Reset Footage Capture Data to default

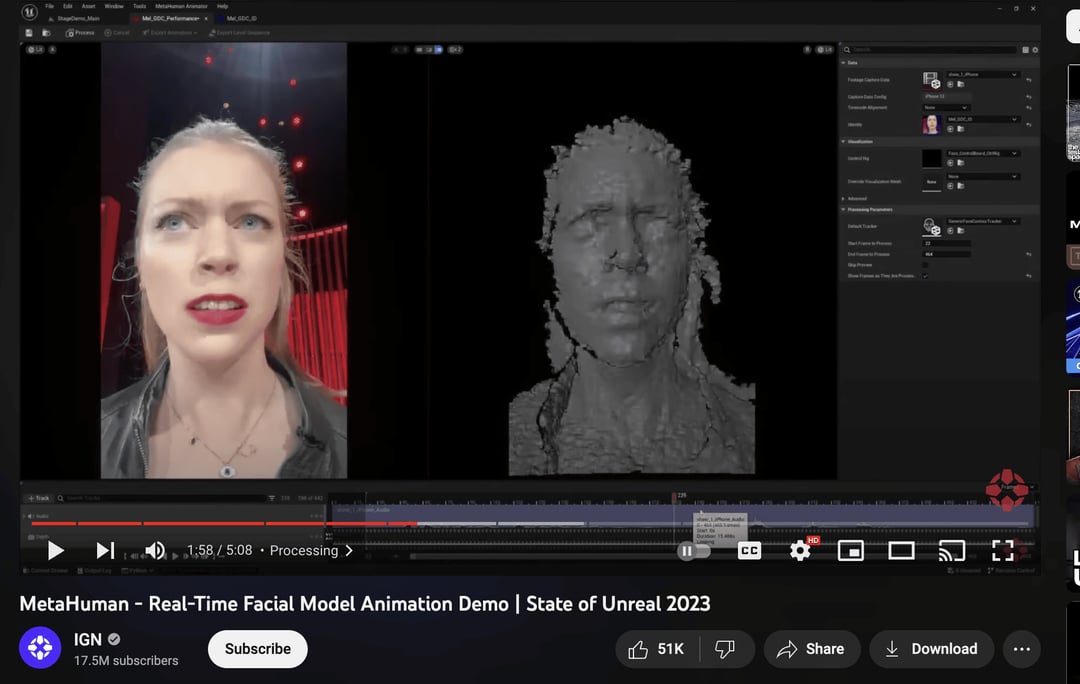point(1029,80)
